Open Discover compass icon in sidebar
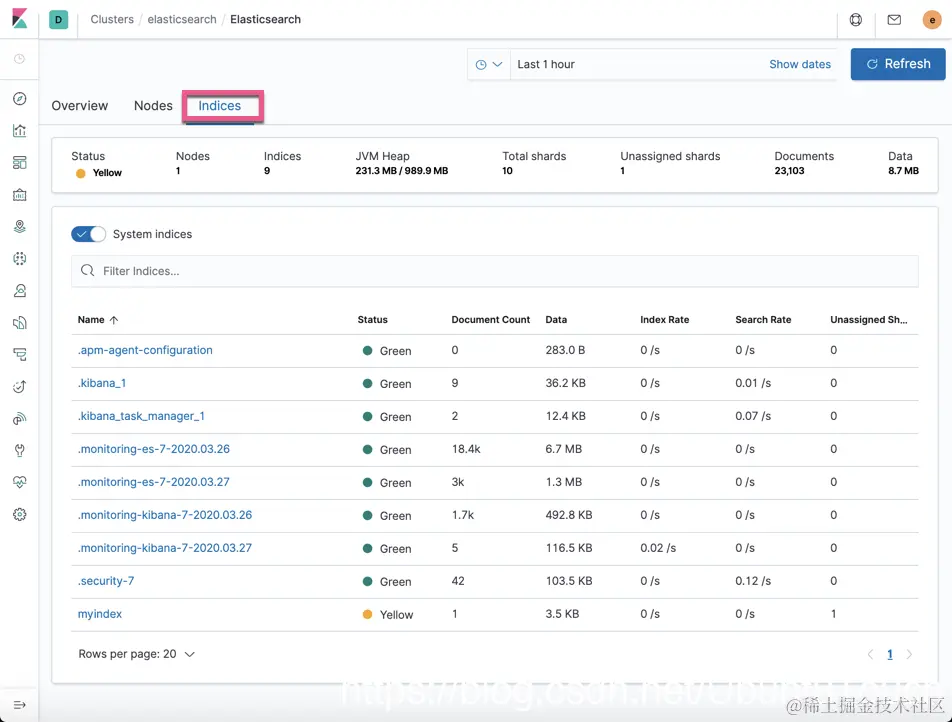The height and width of the screenshot is (722, 952). pyautogui.click(x=19, y=98)
